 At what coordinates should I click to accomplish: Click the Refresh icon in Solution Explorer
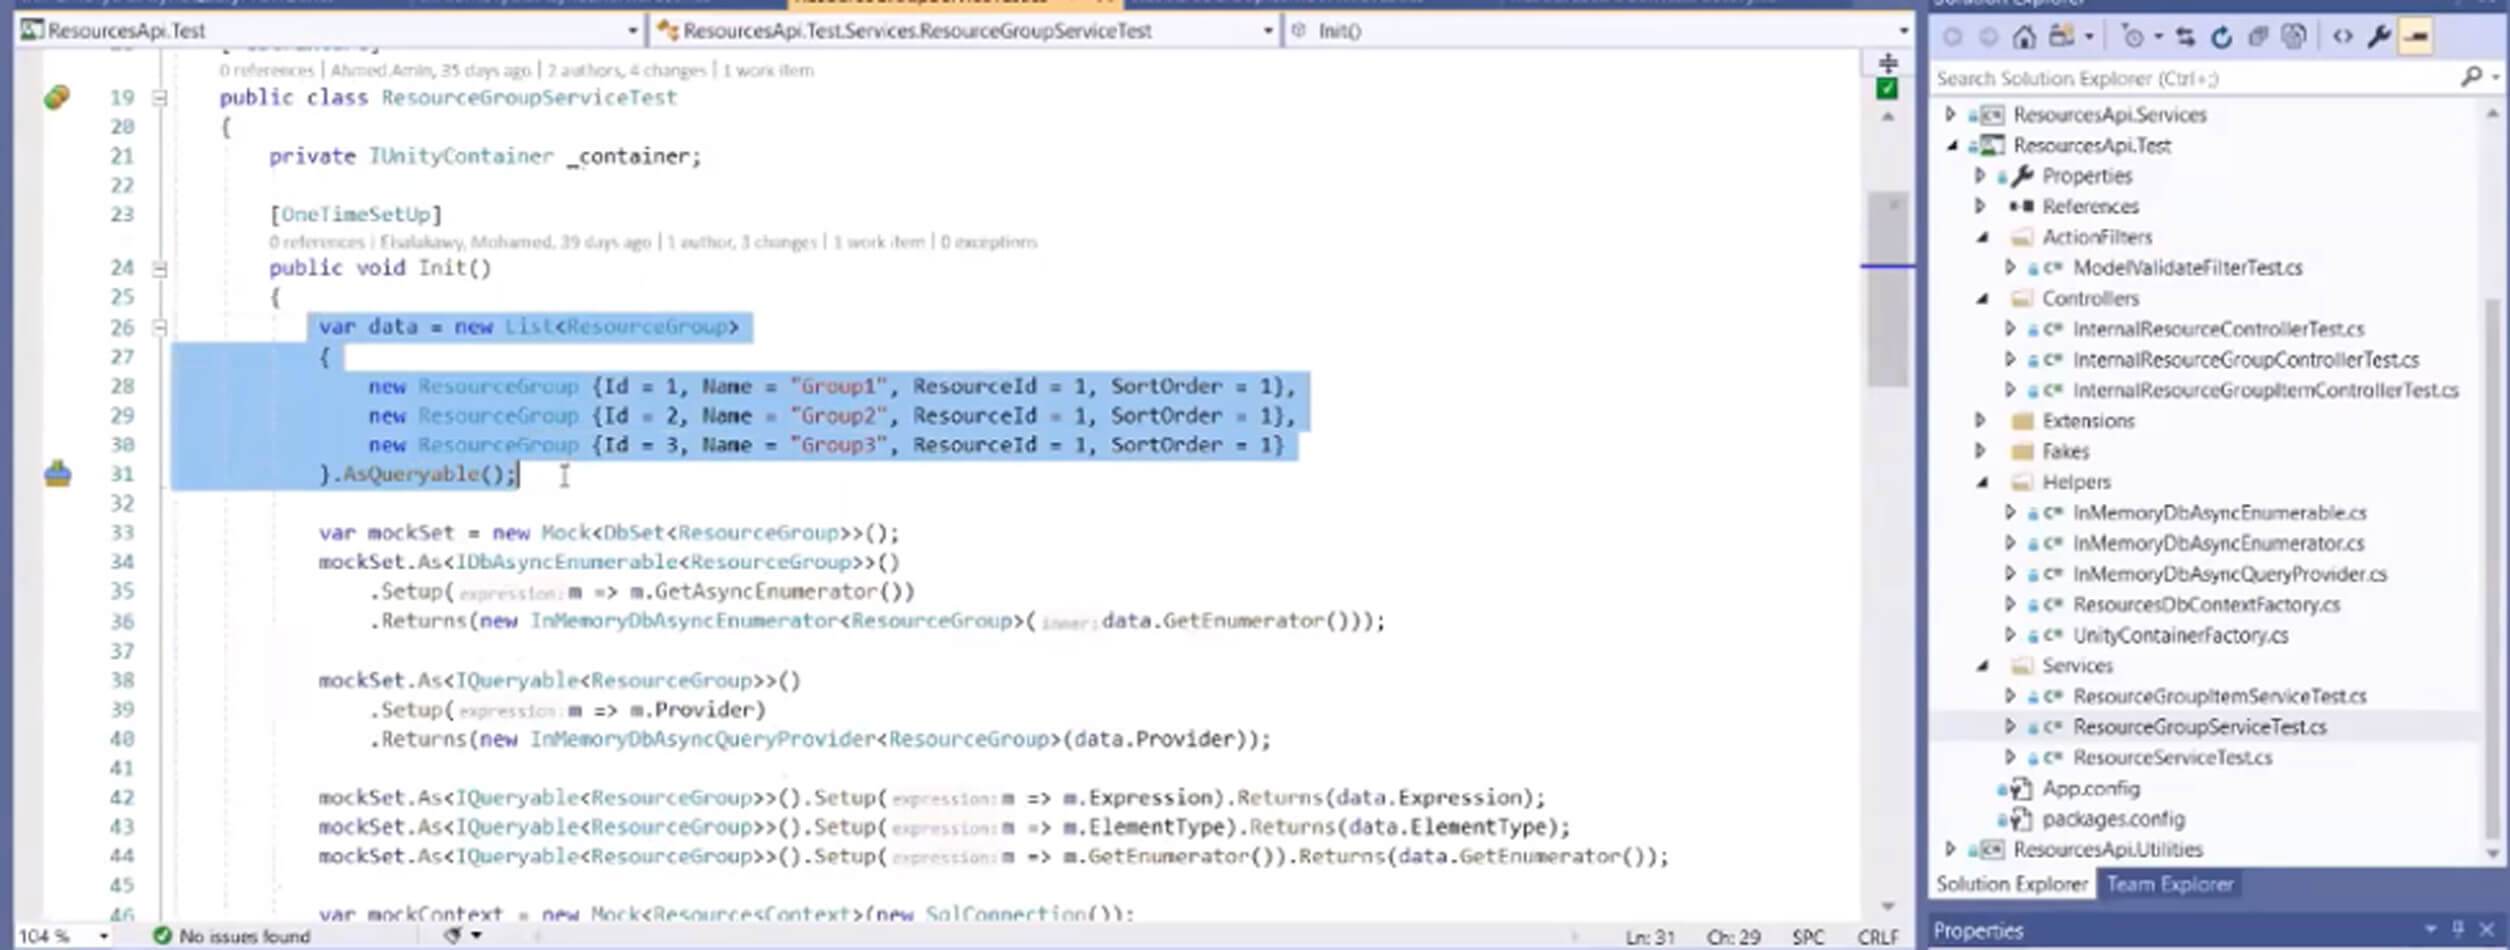[x=2222, y=37]
